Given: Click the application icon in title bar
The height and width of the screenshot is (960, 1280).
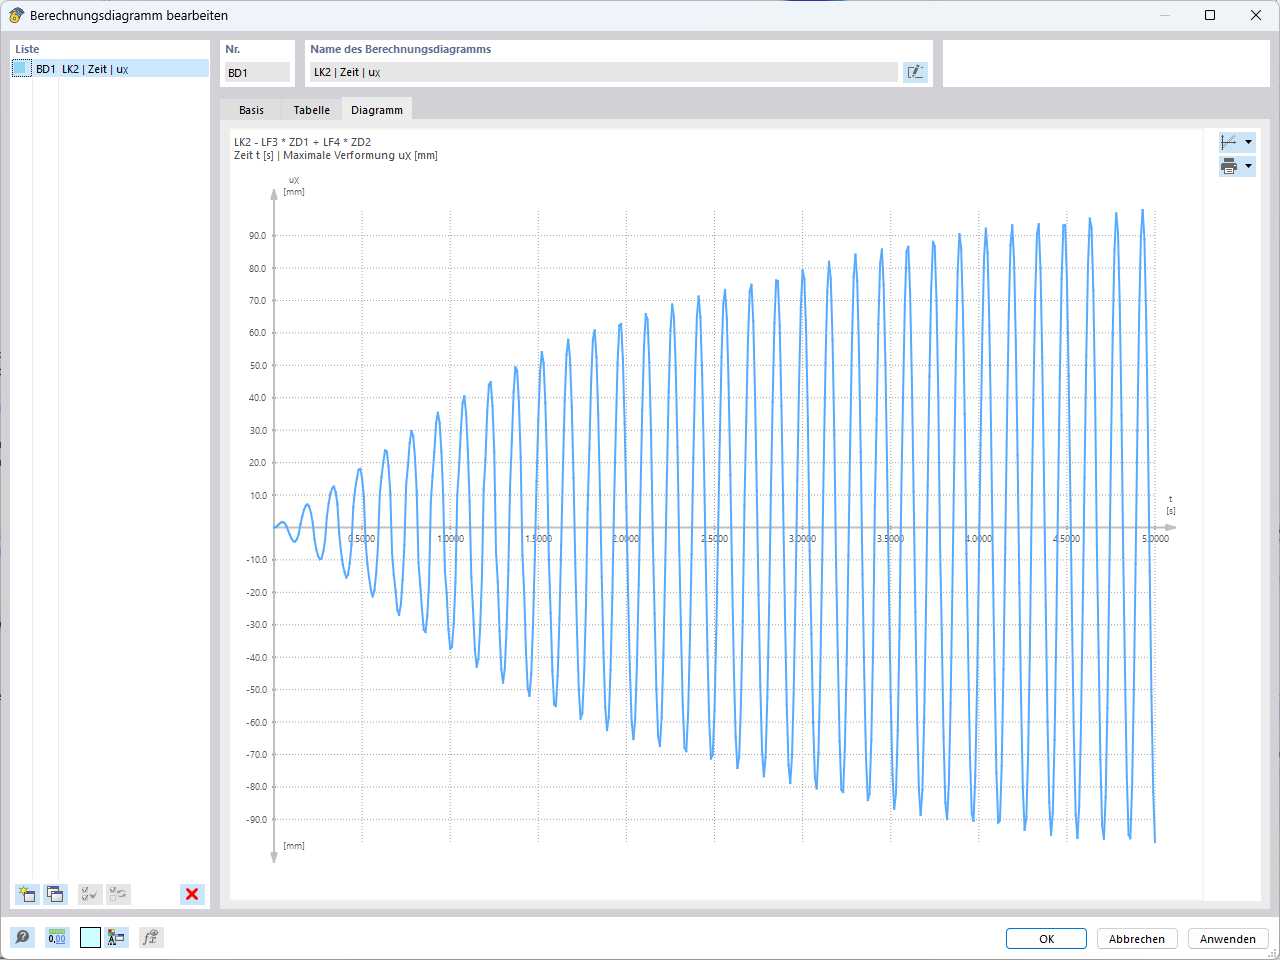Looking at the screenshot, I should pyautogui.click(x=16, y=15).
